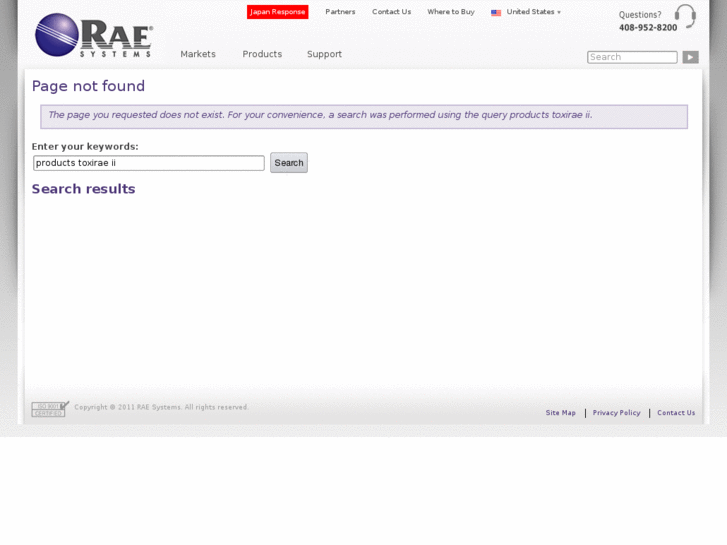This screenshot has width=727, height=545.
Task: Open the Contact Us footer link
Action: 676,412
